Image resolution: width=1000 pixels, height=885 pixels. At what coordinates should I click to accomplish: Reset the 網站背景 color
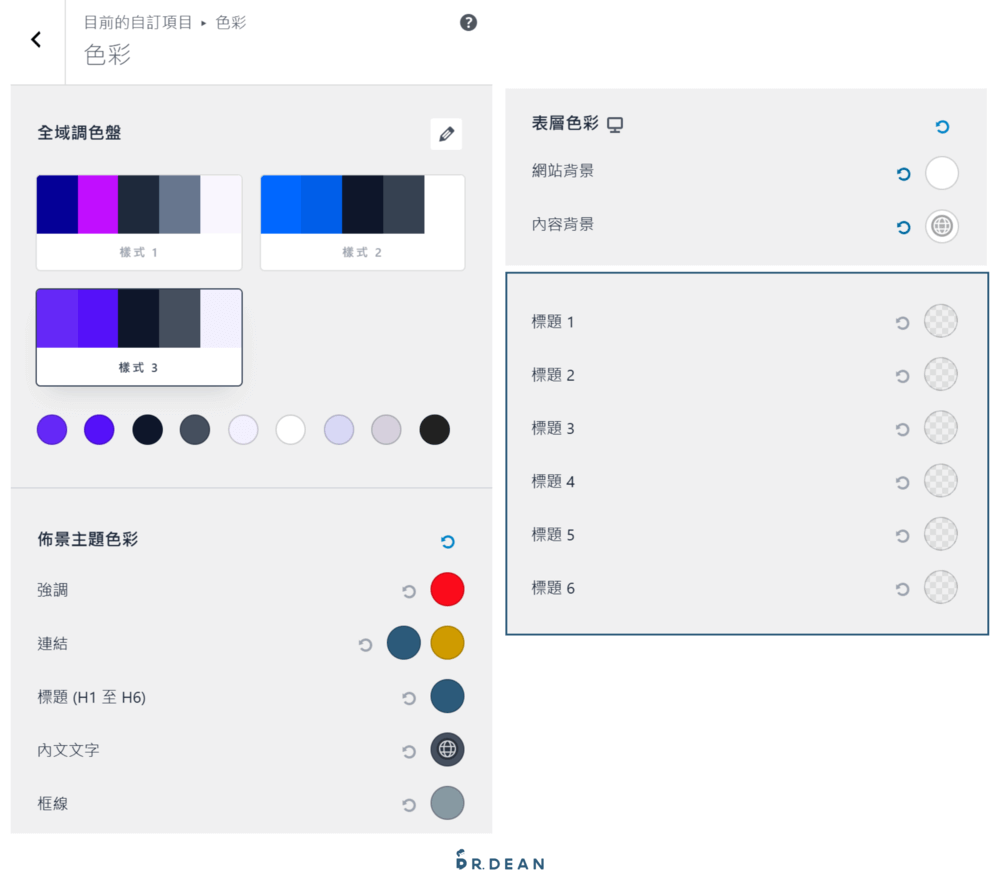(x=903, y=173)
